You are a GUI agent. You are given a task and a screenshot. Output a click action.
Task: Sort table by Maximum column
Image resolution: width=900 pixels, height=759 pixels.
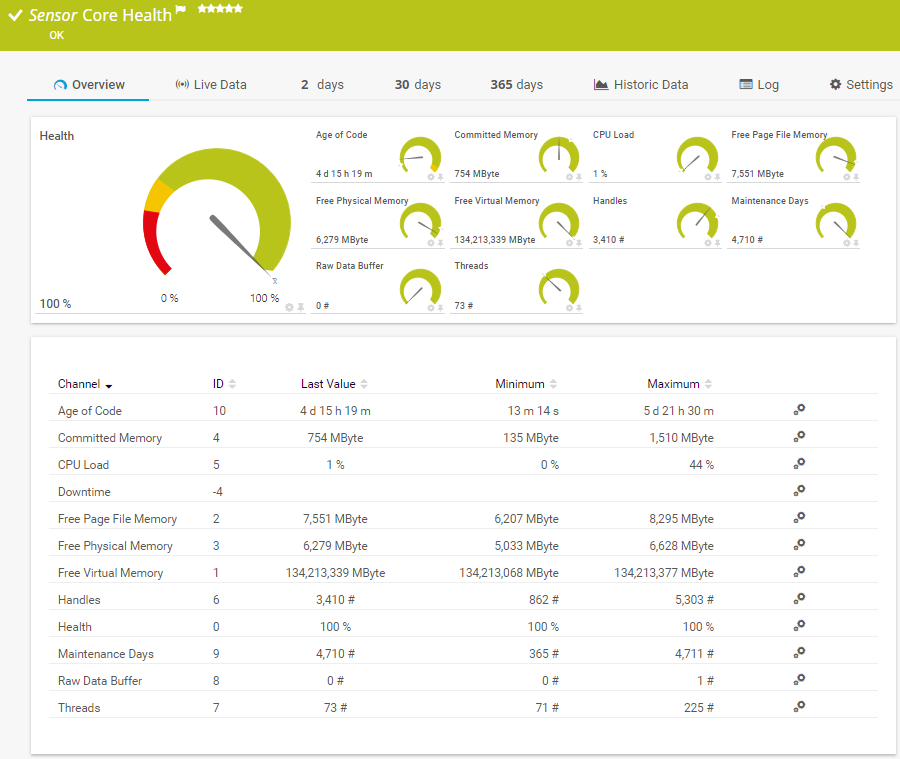(x=680, y=384)
